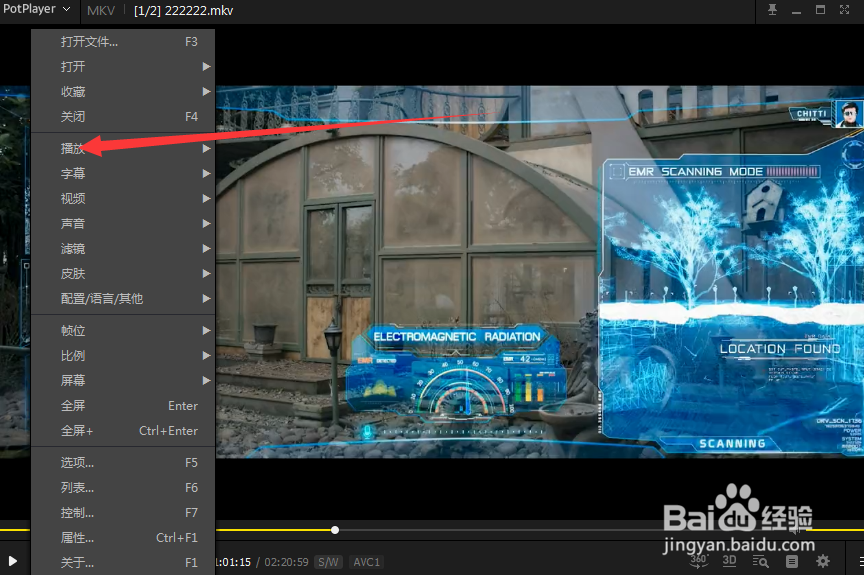This screenshot has width=864, height=575.
Task: Expand the 播放 submenu
Action: (x=123, y=149)
